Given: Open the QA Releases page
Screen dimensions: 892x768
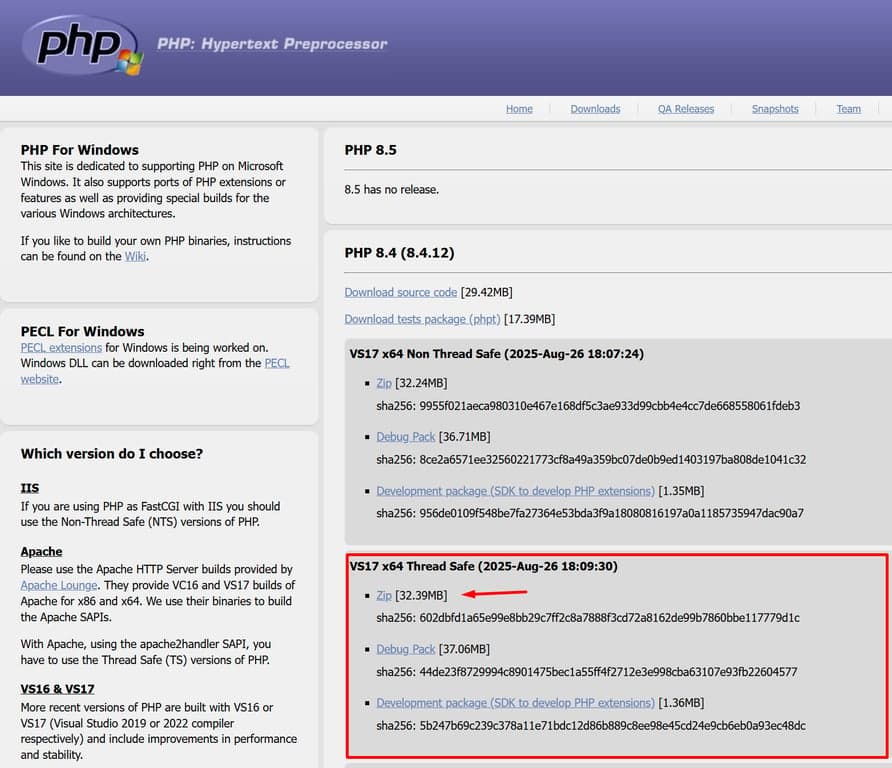Looking at the screenshot, I should [x=685, y=108].
